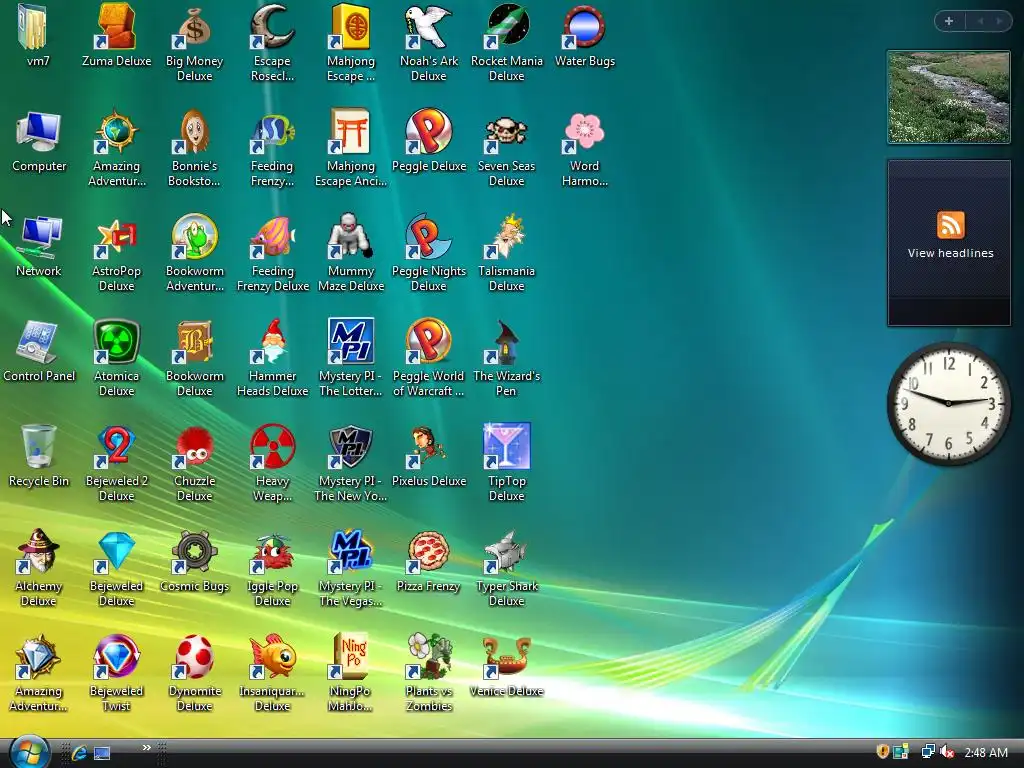
Task: Click the 2:48 AM taskbar clock
Action: 985,752
